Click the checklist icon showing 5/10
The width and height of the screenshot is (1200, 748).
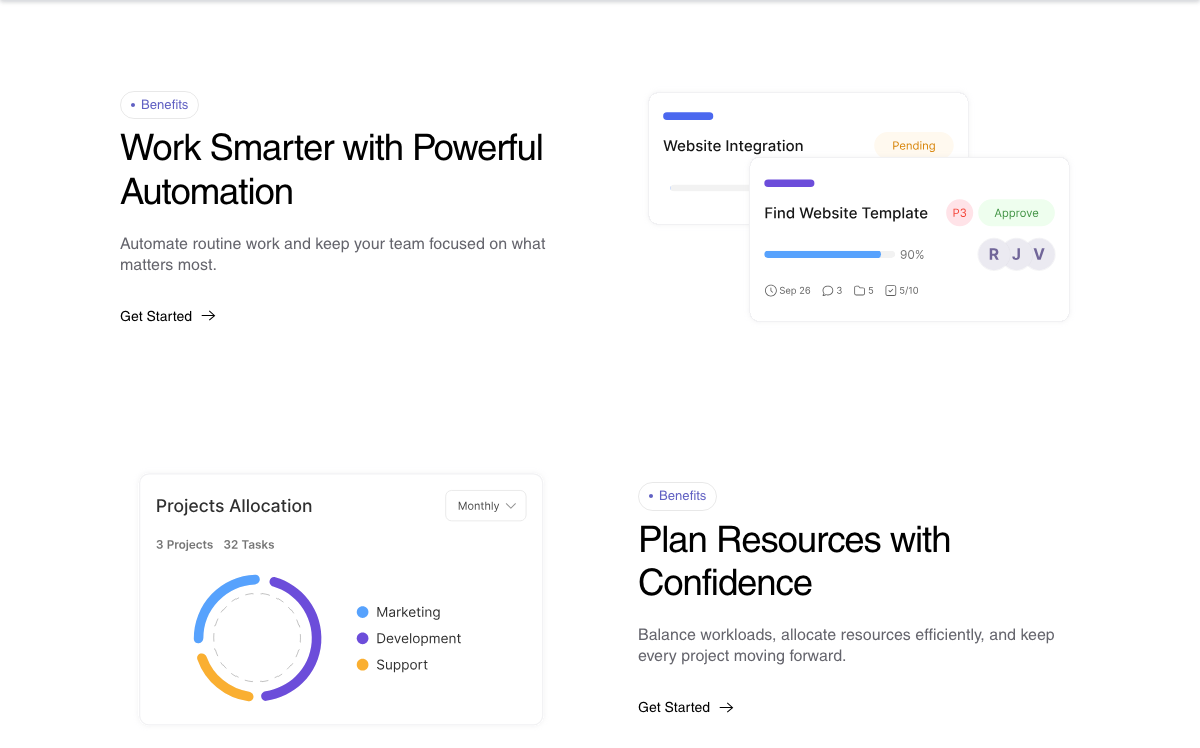(891, 291)
